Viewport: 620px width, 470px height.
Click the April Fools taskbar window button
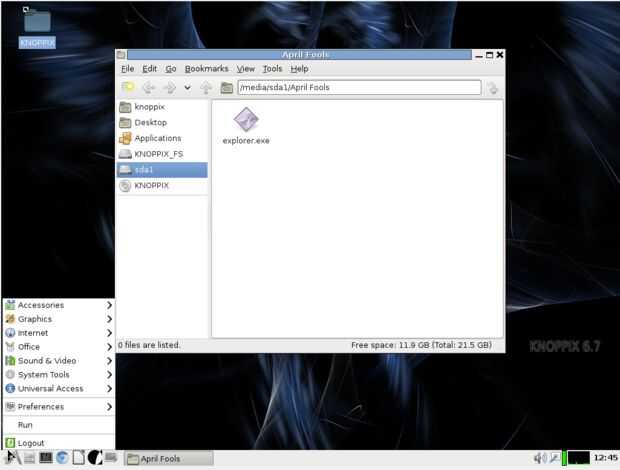click(x=169, y=459)
